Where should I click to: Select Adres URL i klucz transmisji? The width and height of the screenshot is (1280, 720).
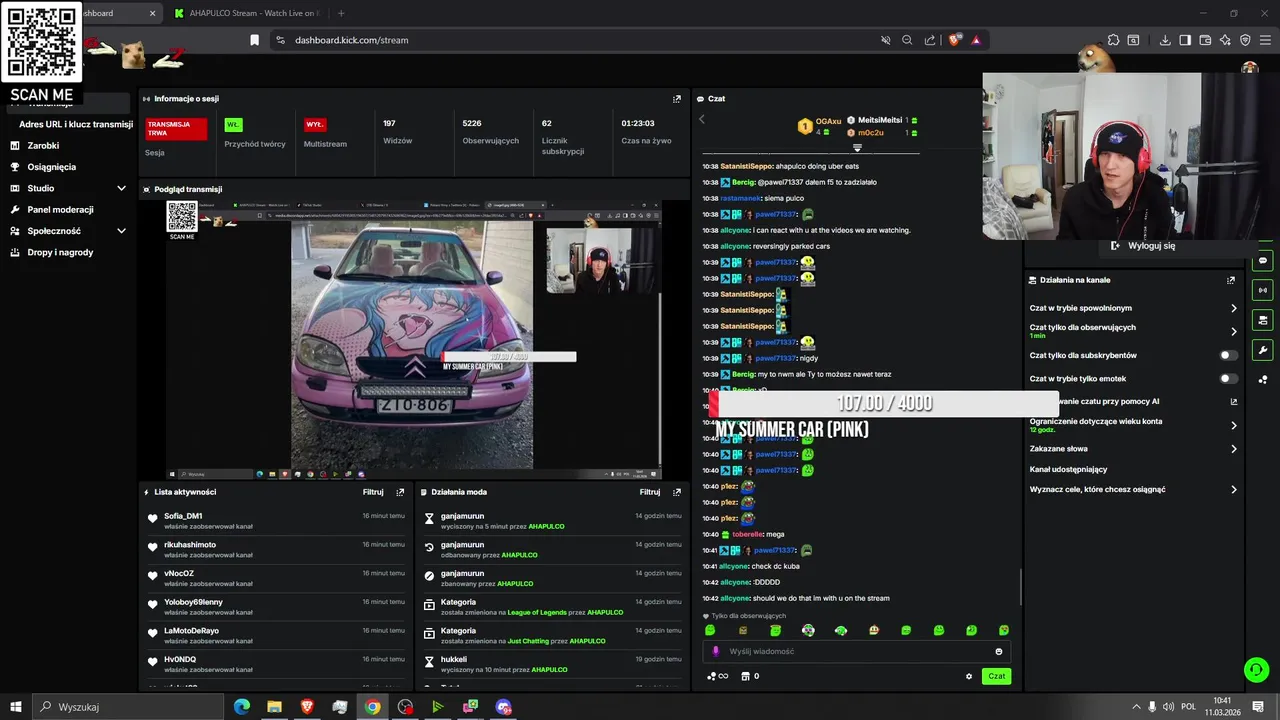tap(76, 124)
